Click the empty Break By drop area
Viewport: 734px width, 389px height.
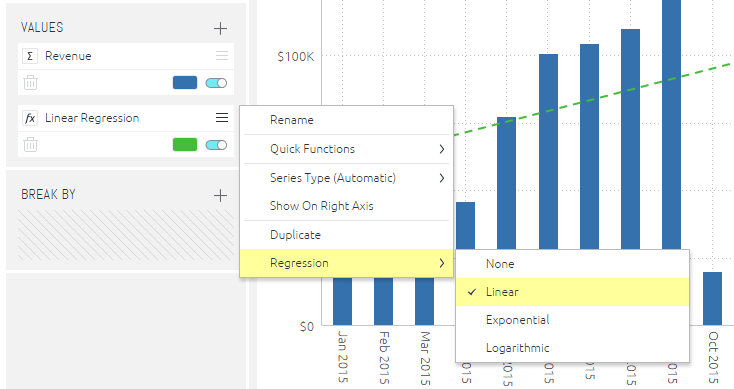pyautogui.click(x=125, y=235)
